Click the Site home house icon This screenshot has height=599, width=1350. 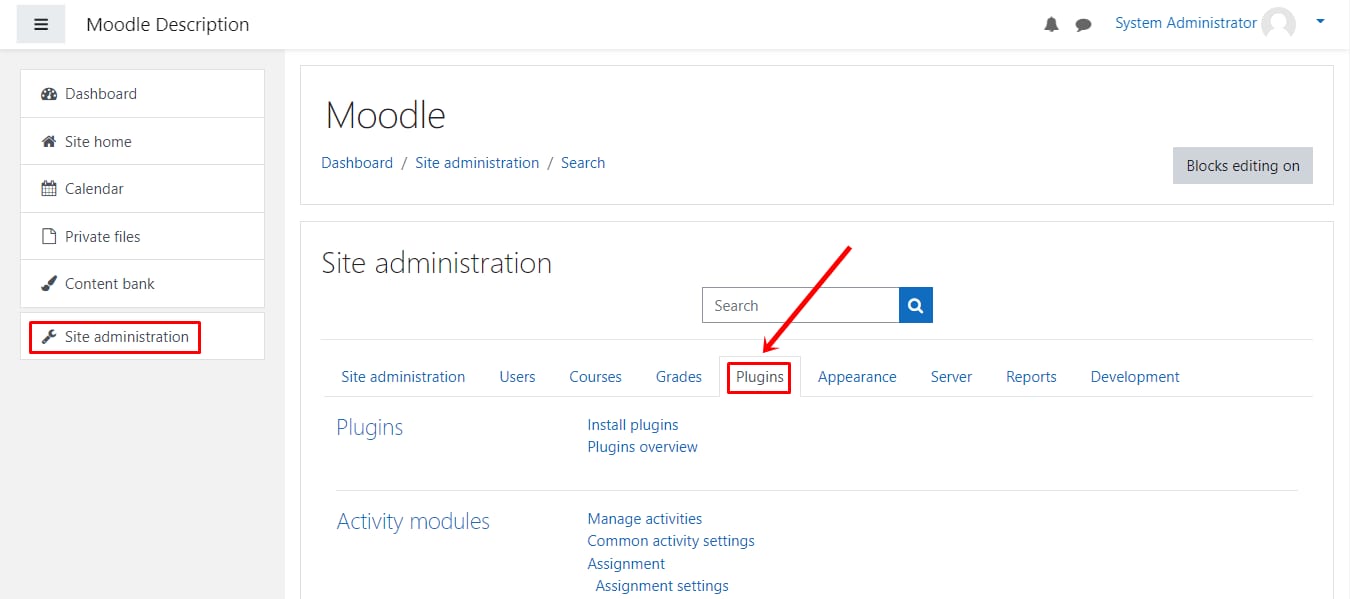click(48, 142)
